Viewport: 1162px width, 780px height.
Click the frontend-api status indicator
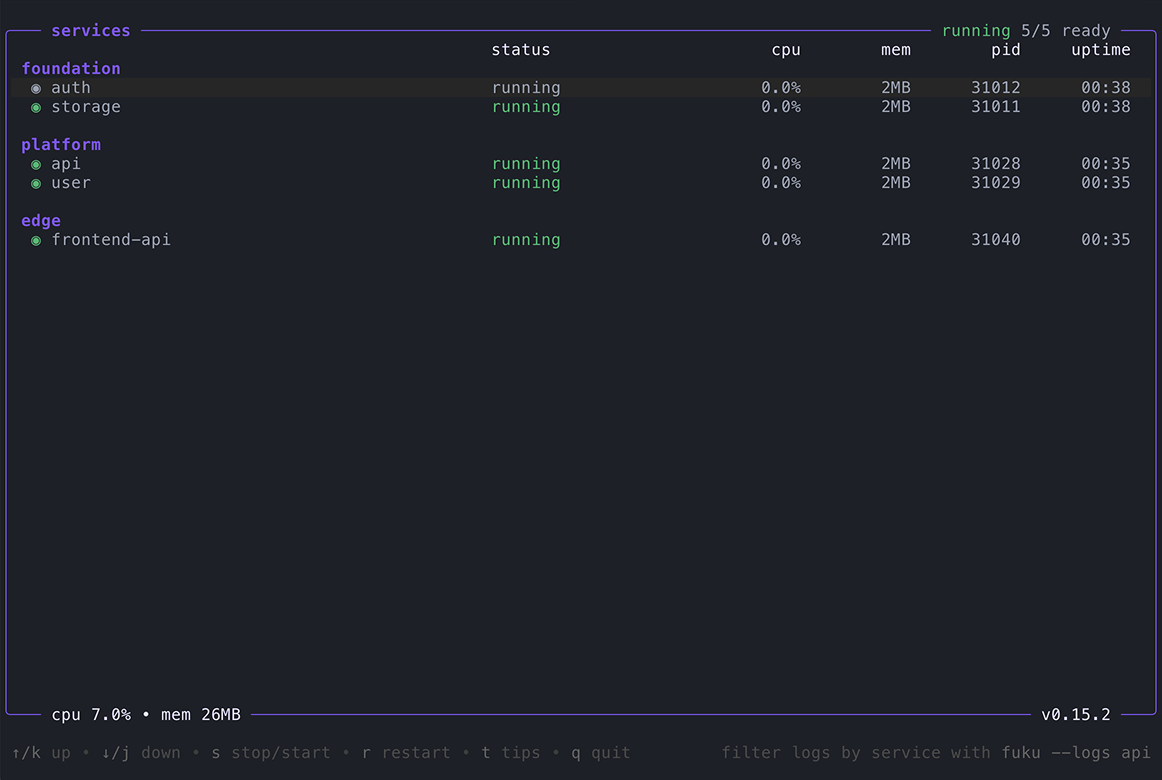(x=36, y=240)
